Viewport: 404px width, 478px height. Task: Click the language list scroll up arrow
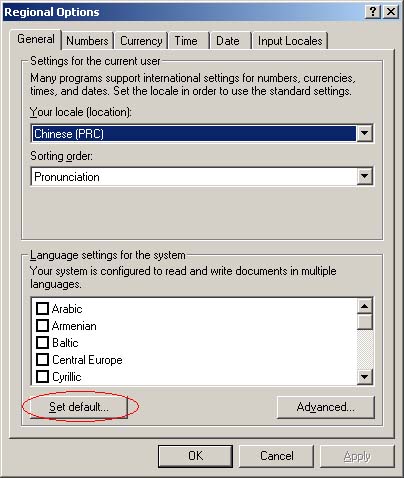[x=364, y=306]
